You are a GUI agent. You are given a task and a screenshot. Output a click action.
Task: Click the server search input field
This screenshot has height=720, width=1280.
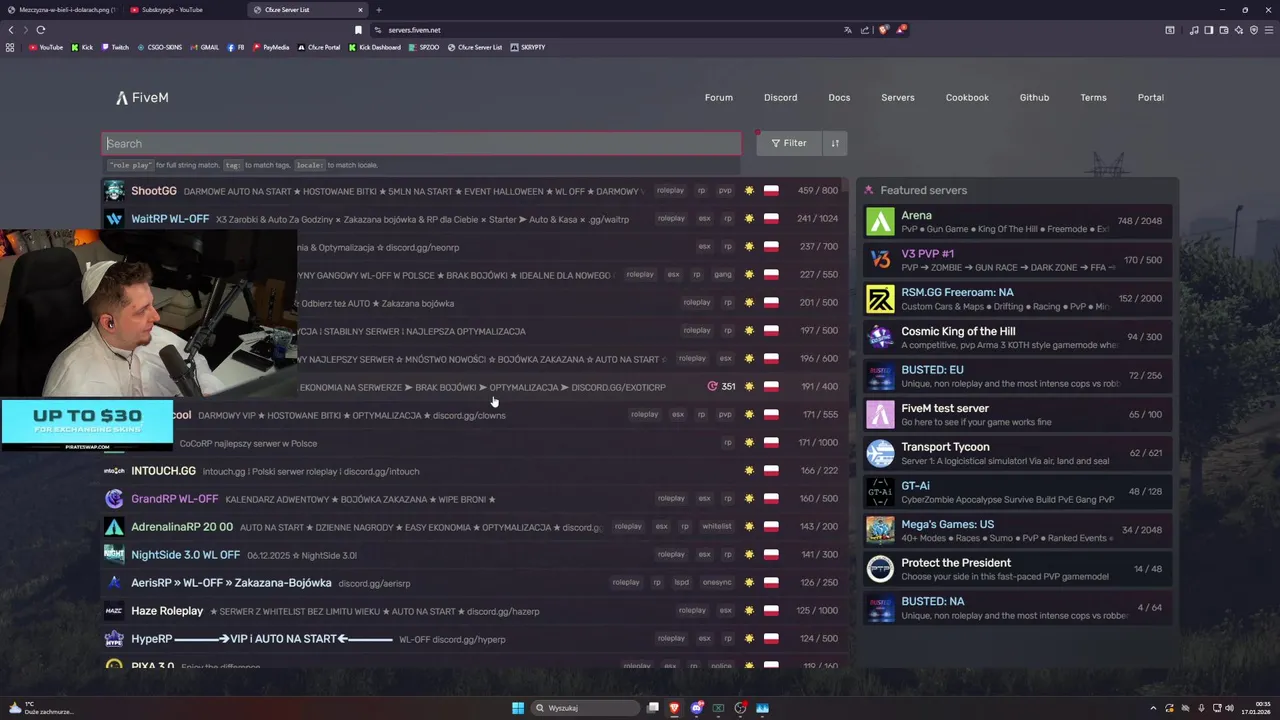click(421, 143)
